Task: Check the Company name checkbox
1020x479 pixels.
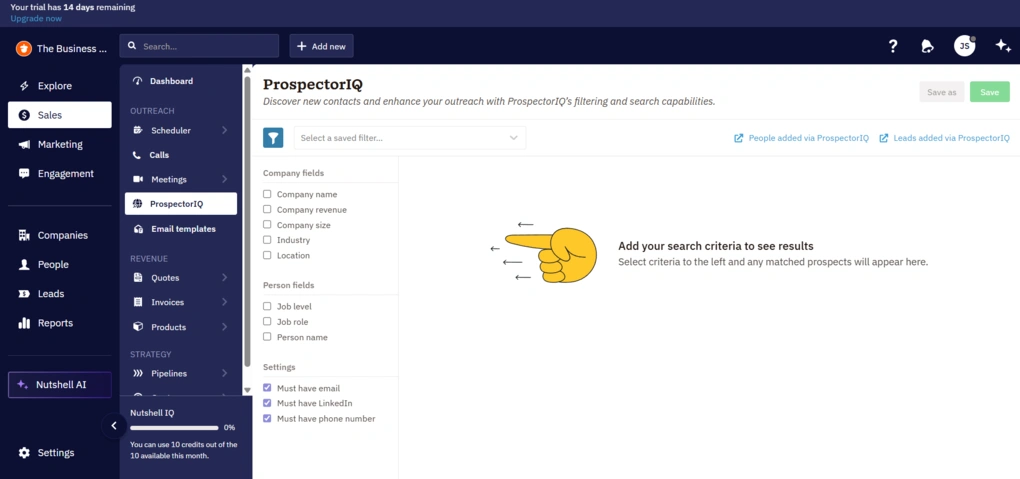Action: tap(267, 194)
